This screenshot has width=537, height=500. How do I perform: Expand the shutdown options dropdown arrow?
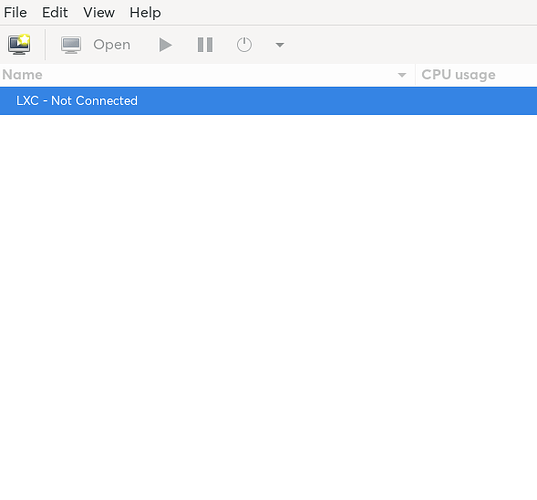coord(280,45)
